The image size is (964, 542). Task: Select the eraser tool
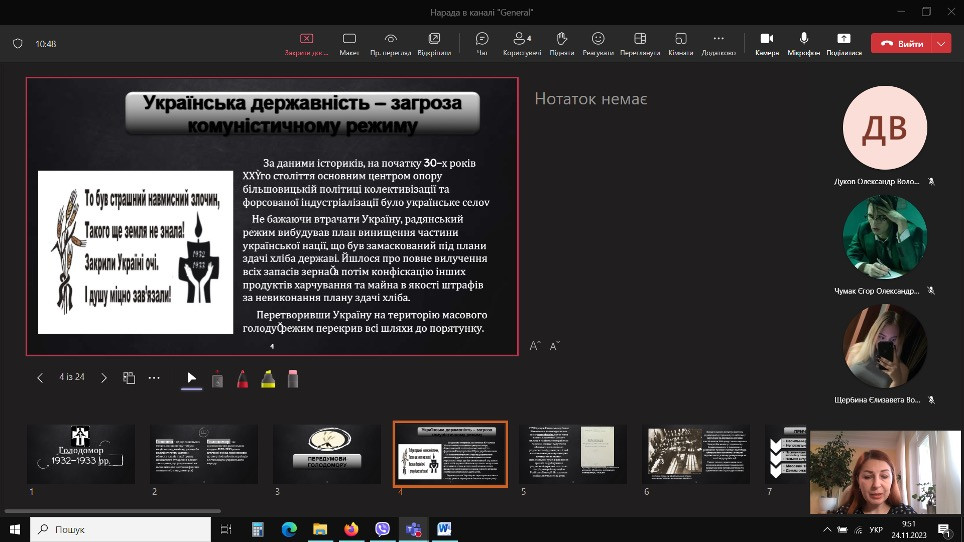293,379
